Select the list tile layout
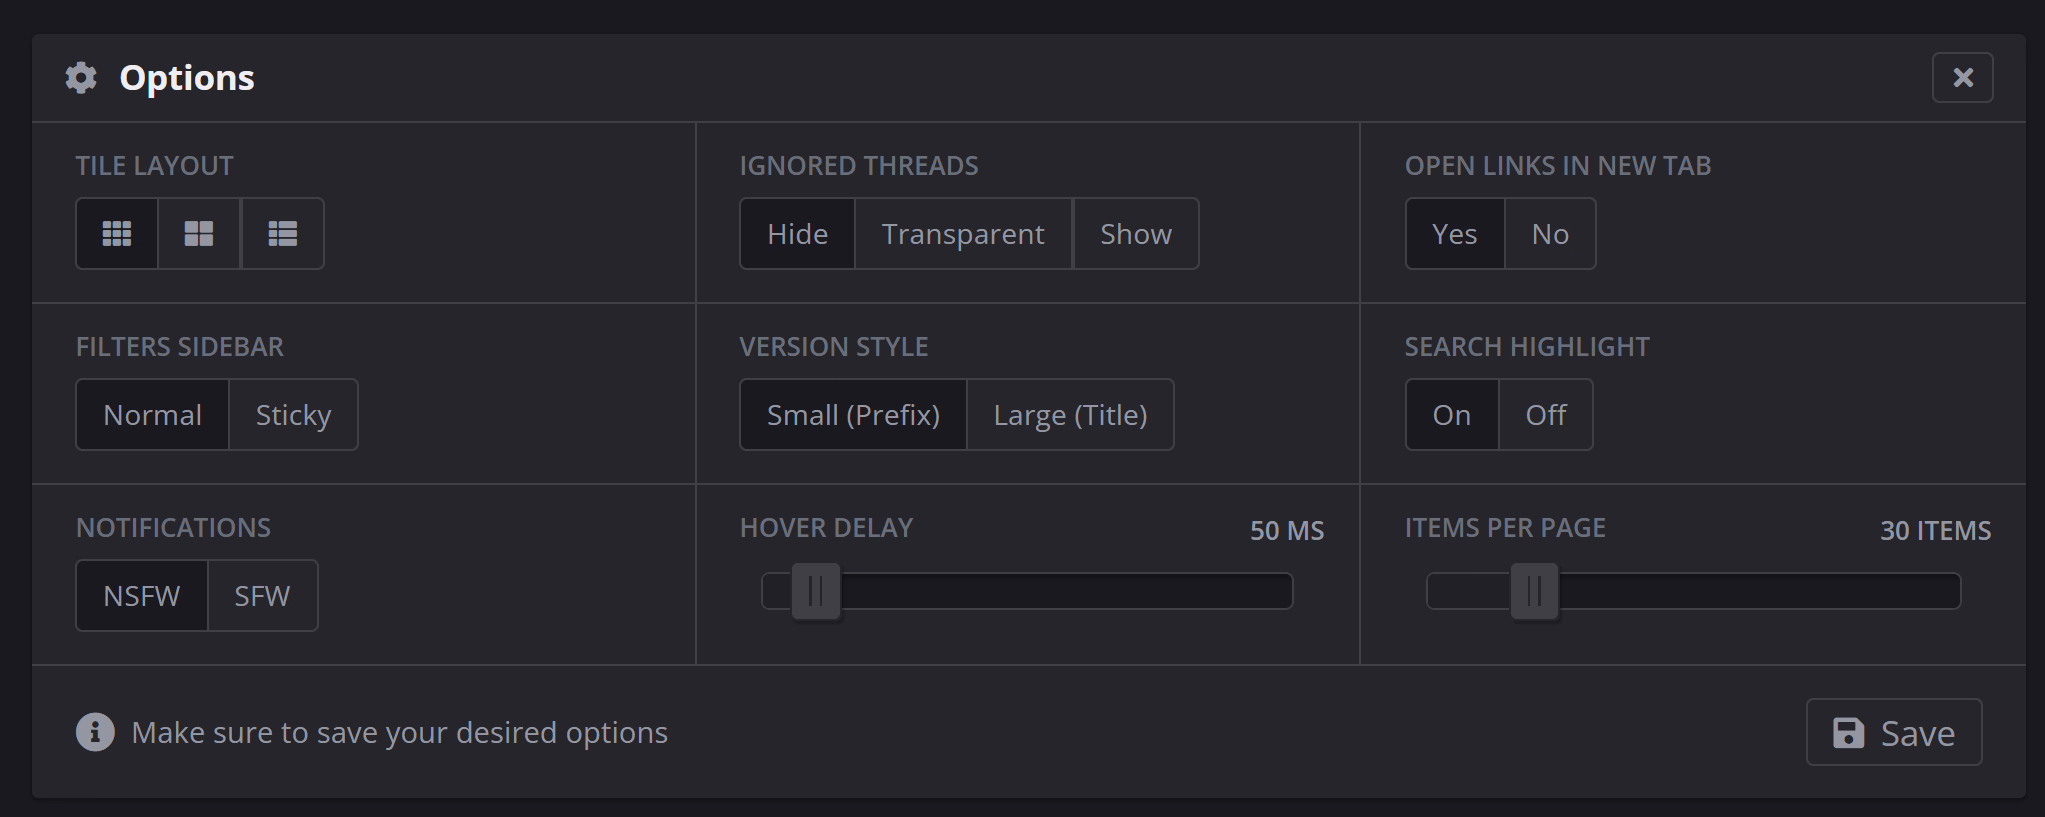The height and width of the screenshot is (817, 2045). (282, 234)
